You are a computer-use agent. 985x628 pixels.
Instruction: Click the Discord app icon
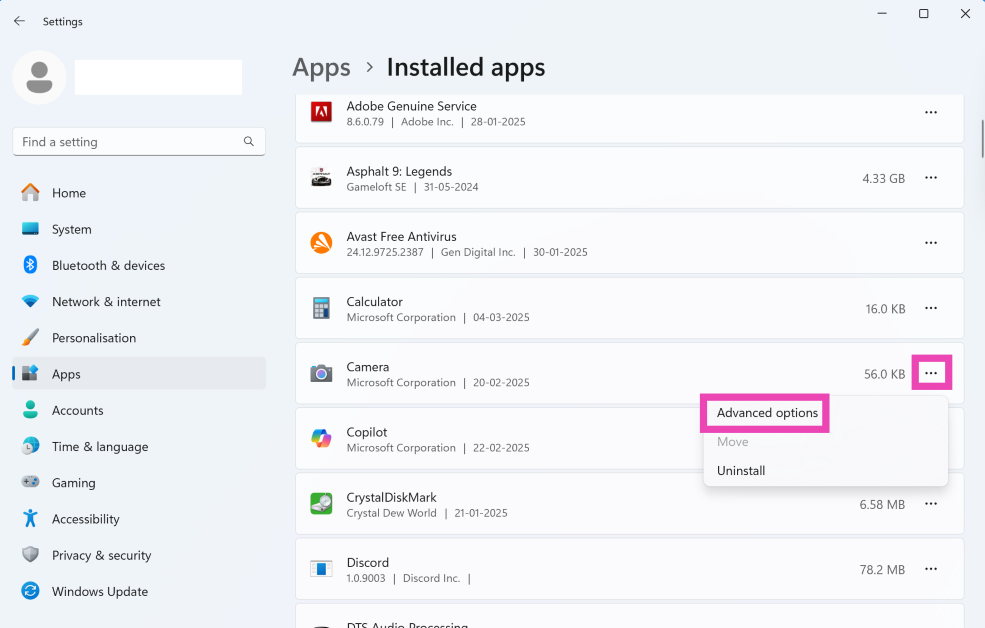[x=321, y=569]
